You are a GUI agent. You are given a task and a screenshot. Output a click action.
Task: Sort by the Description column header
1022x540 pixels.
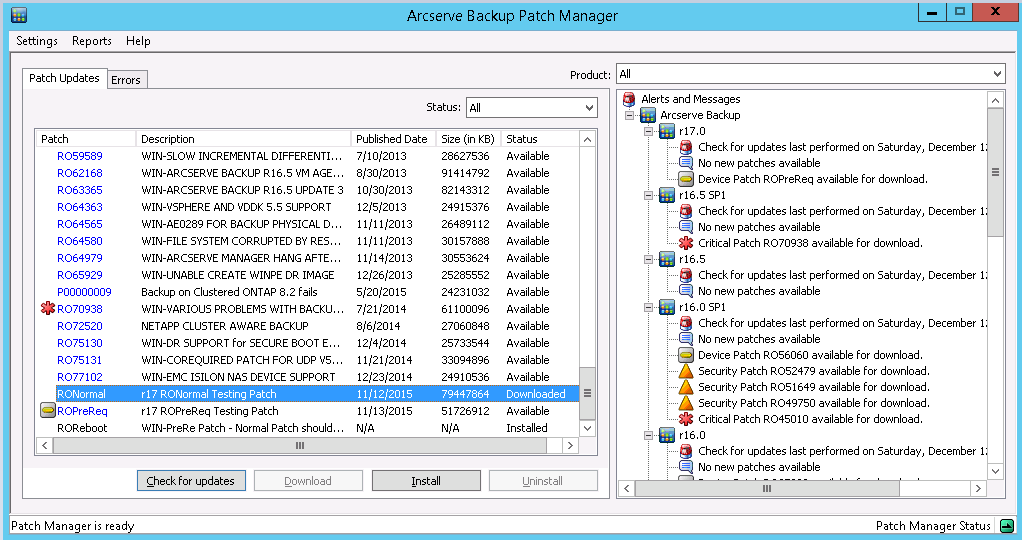tap(243, 139)
